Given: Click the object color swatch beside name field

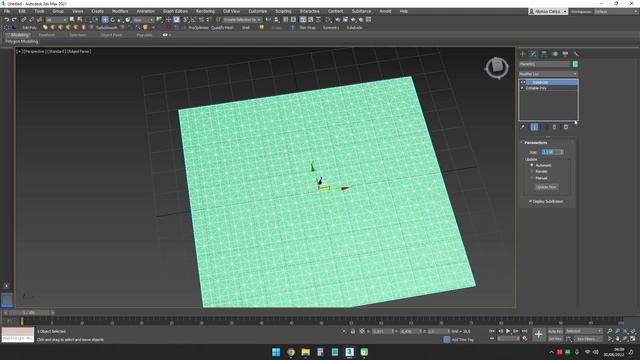Looking at the screenshot, I should pyautogui.click(x=575, y=64).
